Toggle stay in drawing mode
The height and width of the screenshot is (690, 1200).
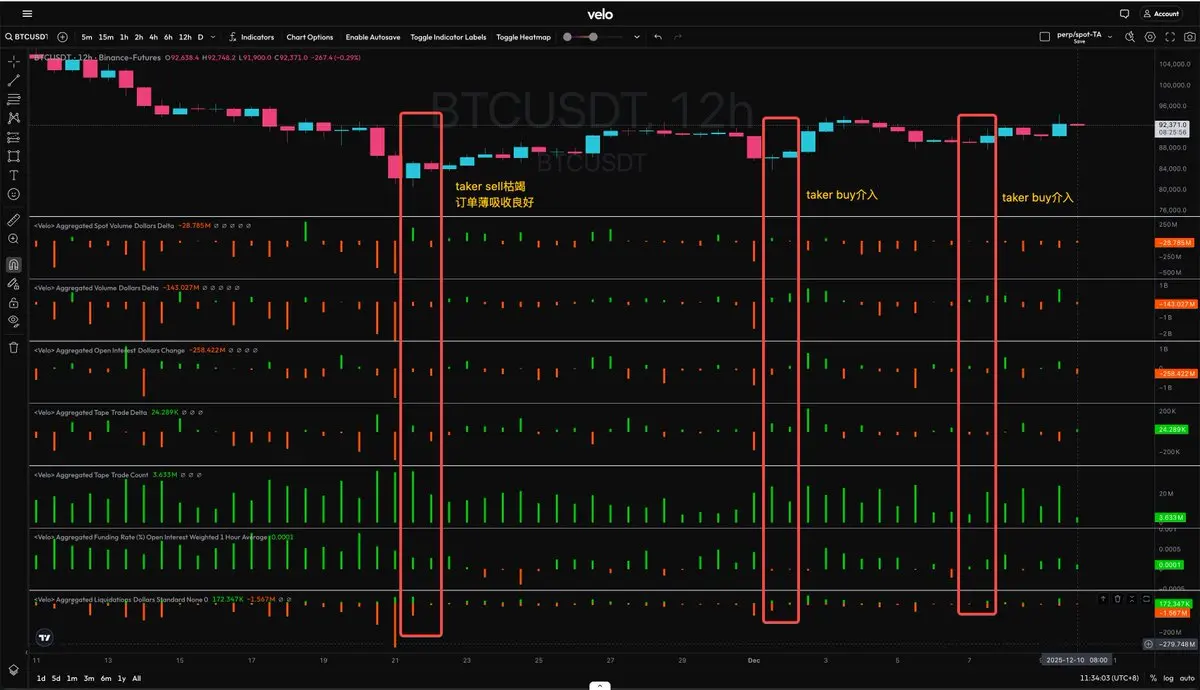[x=14, y=284]
